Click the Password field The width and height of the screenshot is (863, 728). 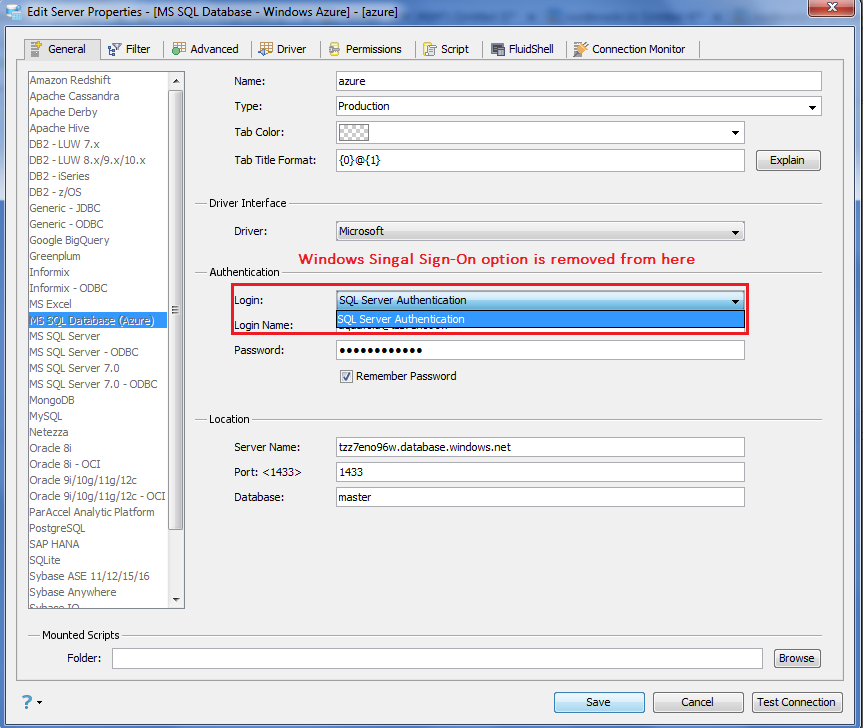point(540,350)
